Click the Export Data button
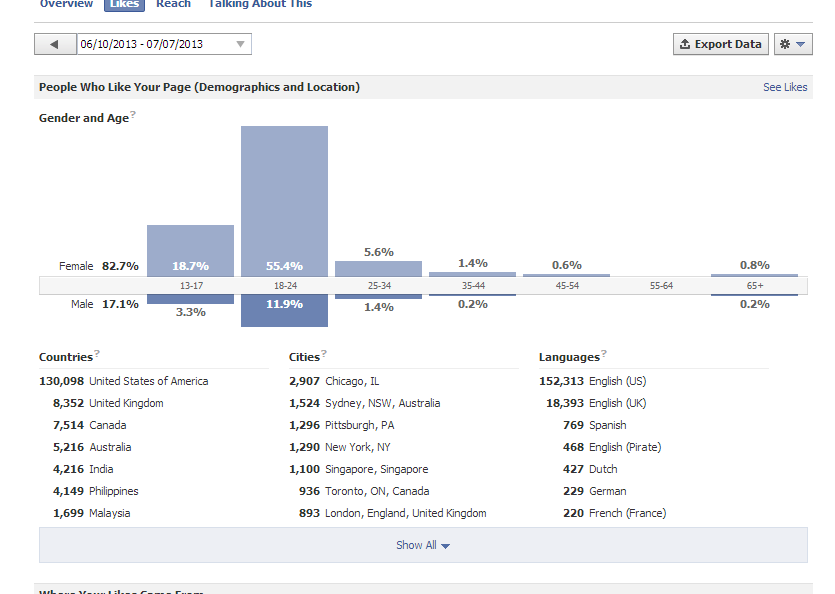Viewport: 835px width, 594px height. [721, 44]
